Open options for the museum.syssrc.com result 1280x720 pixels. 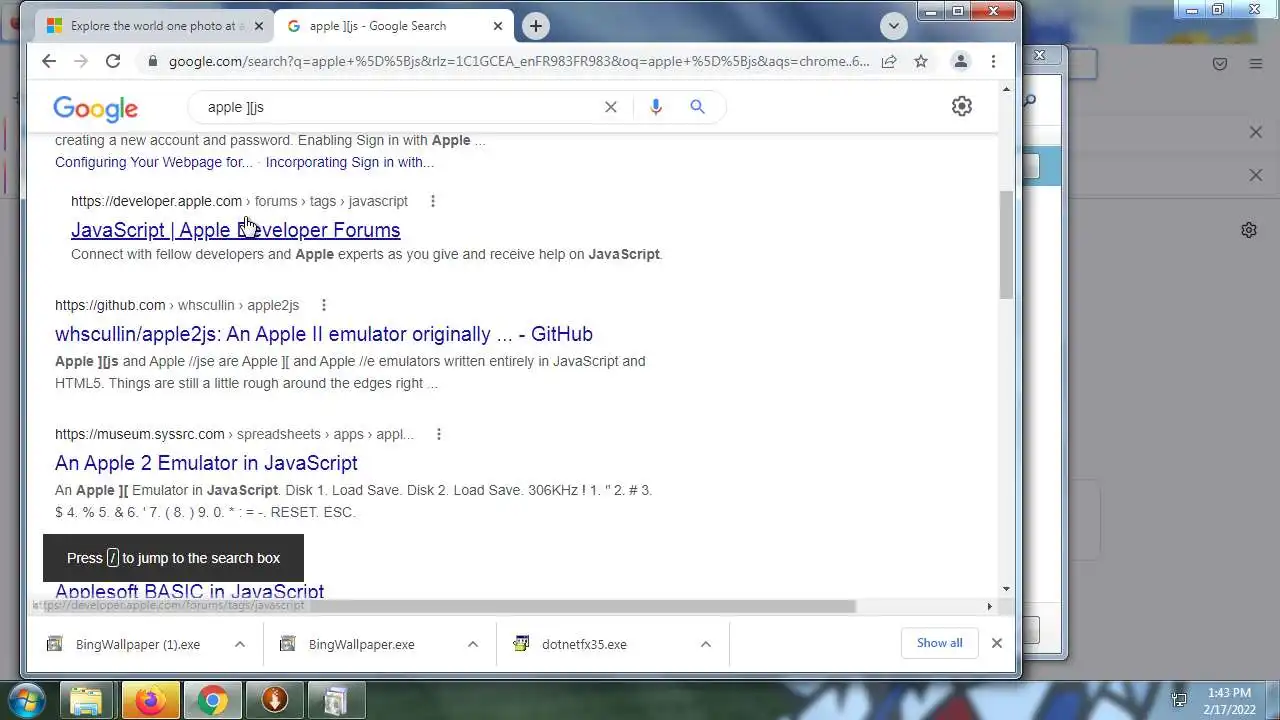439,434
